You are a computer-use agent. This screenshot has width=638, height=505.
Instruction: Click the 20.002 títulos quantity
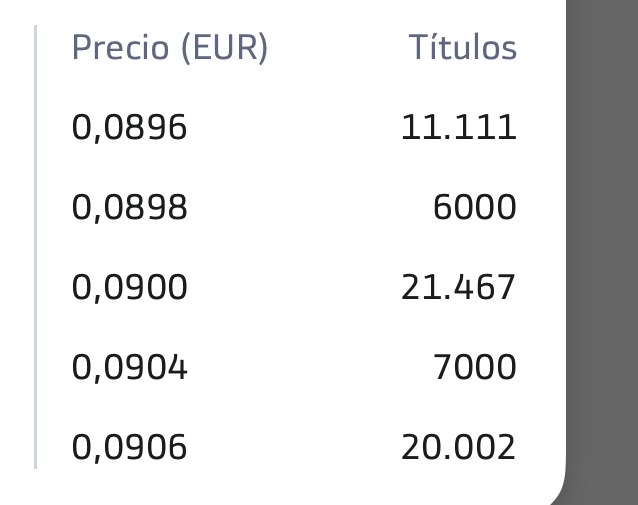(459, 447)
